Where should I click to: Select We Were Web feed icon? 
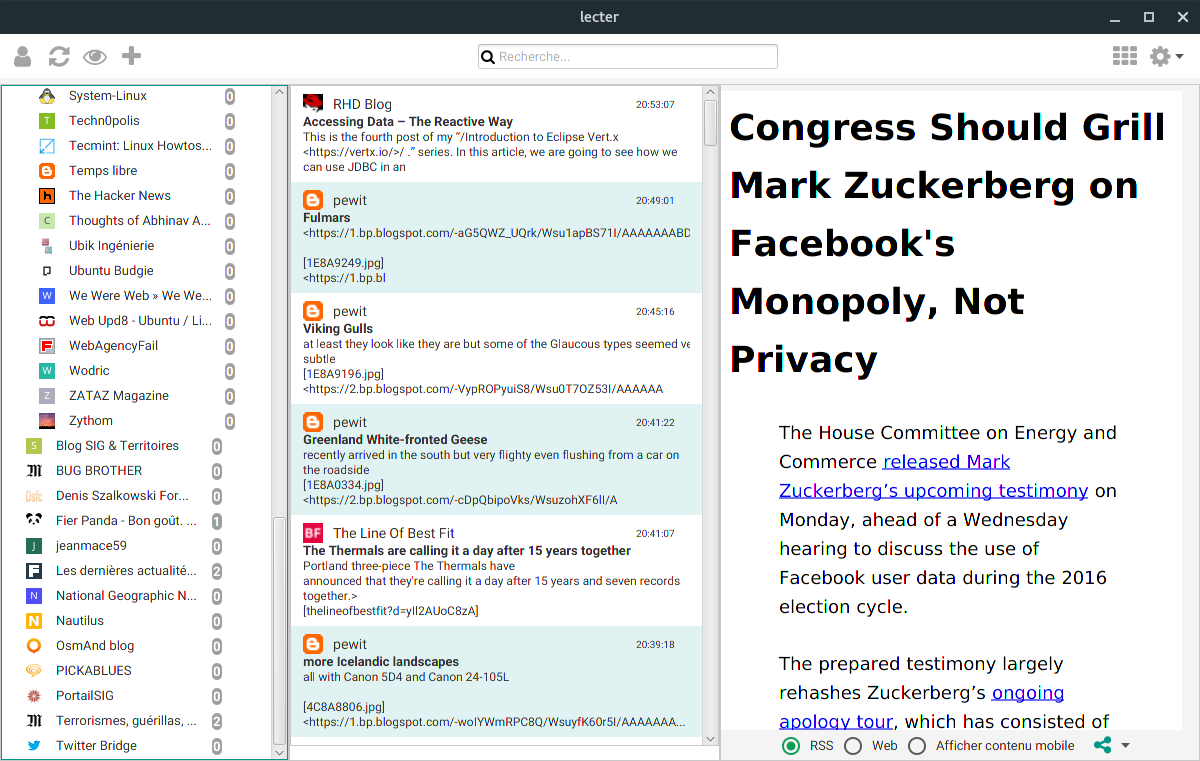point(46,296)
